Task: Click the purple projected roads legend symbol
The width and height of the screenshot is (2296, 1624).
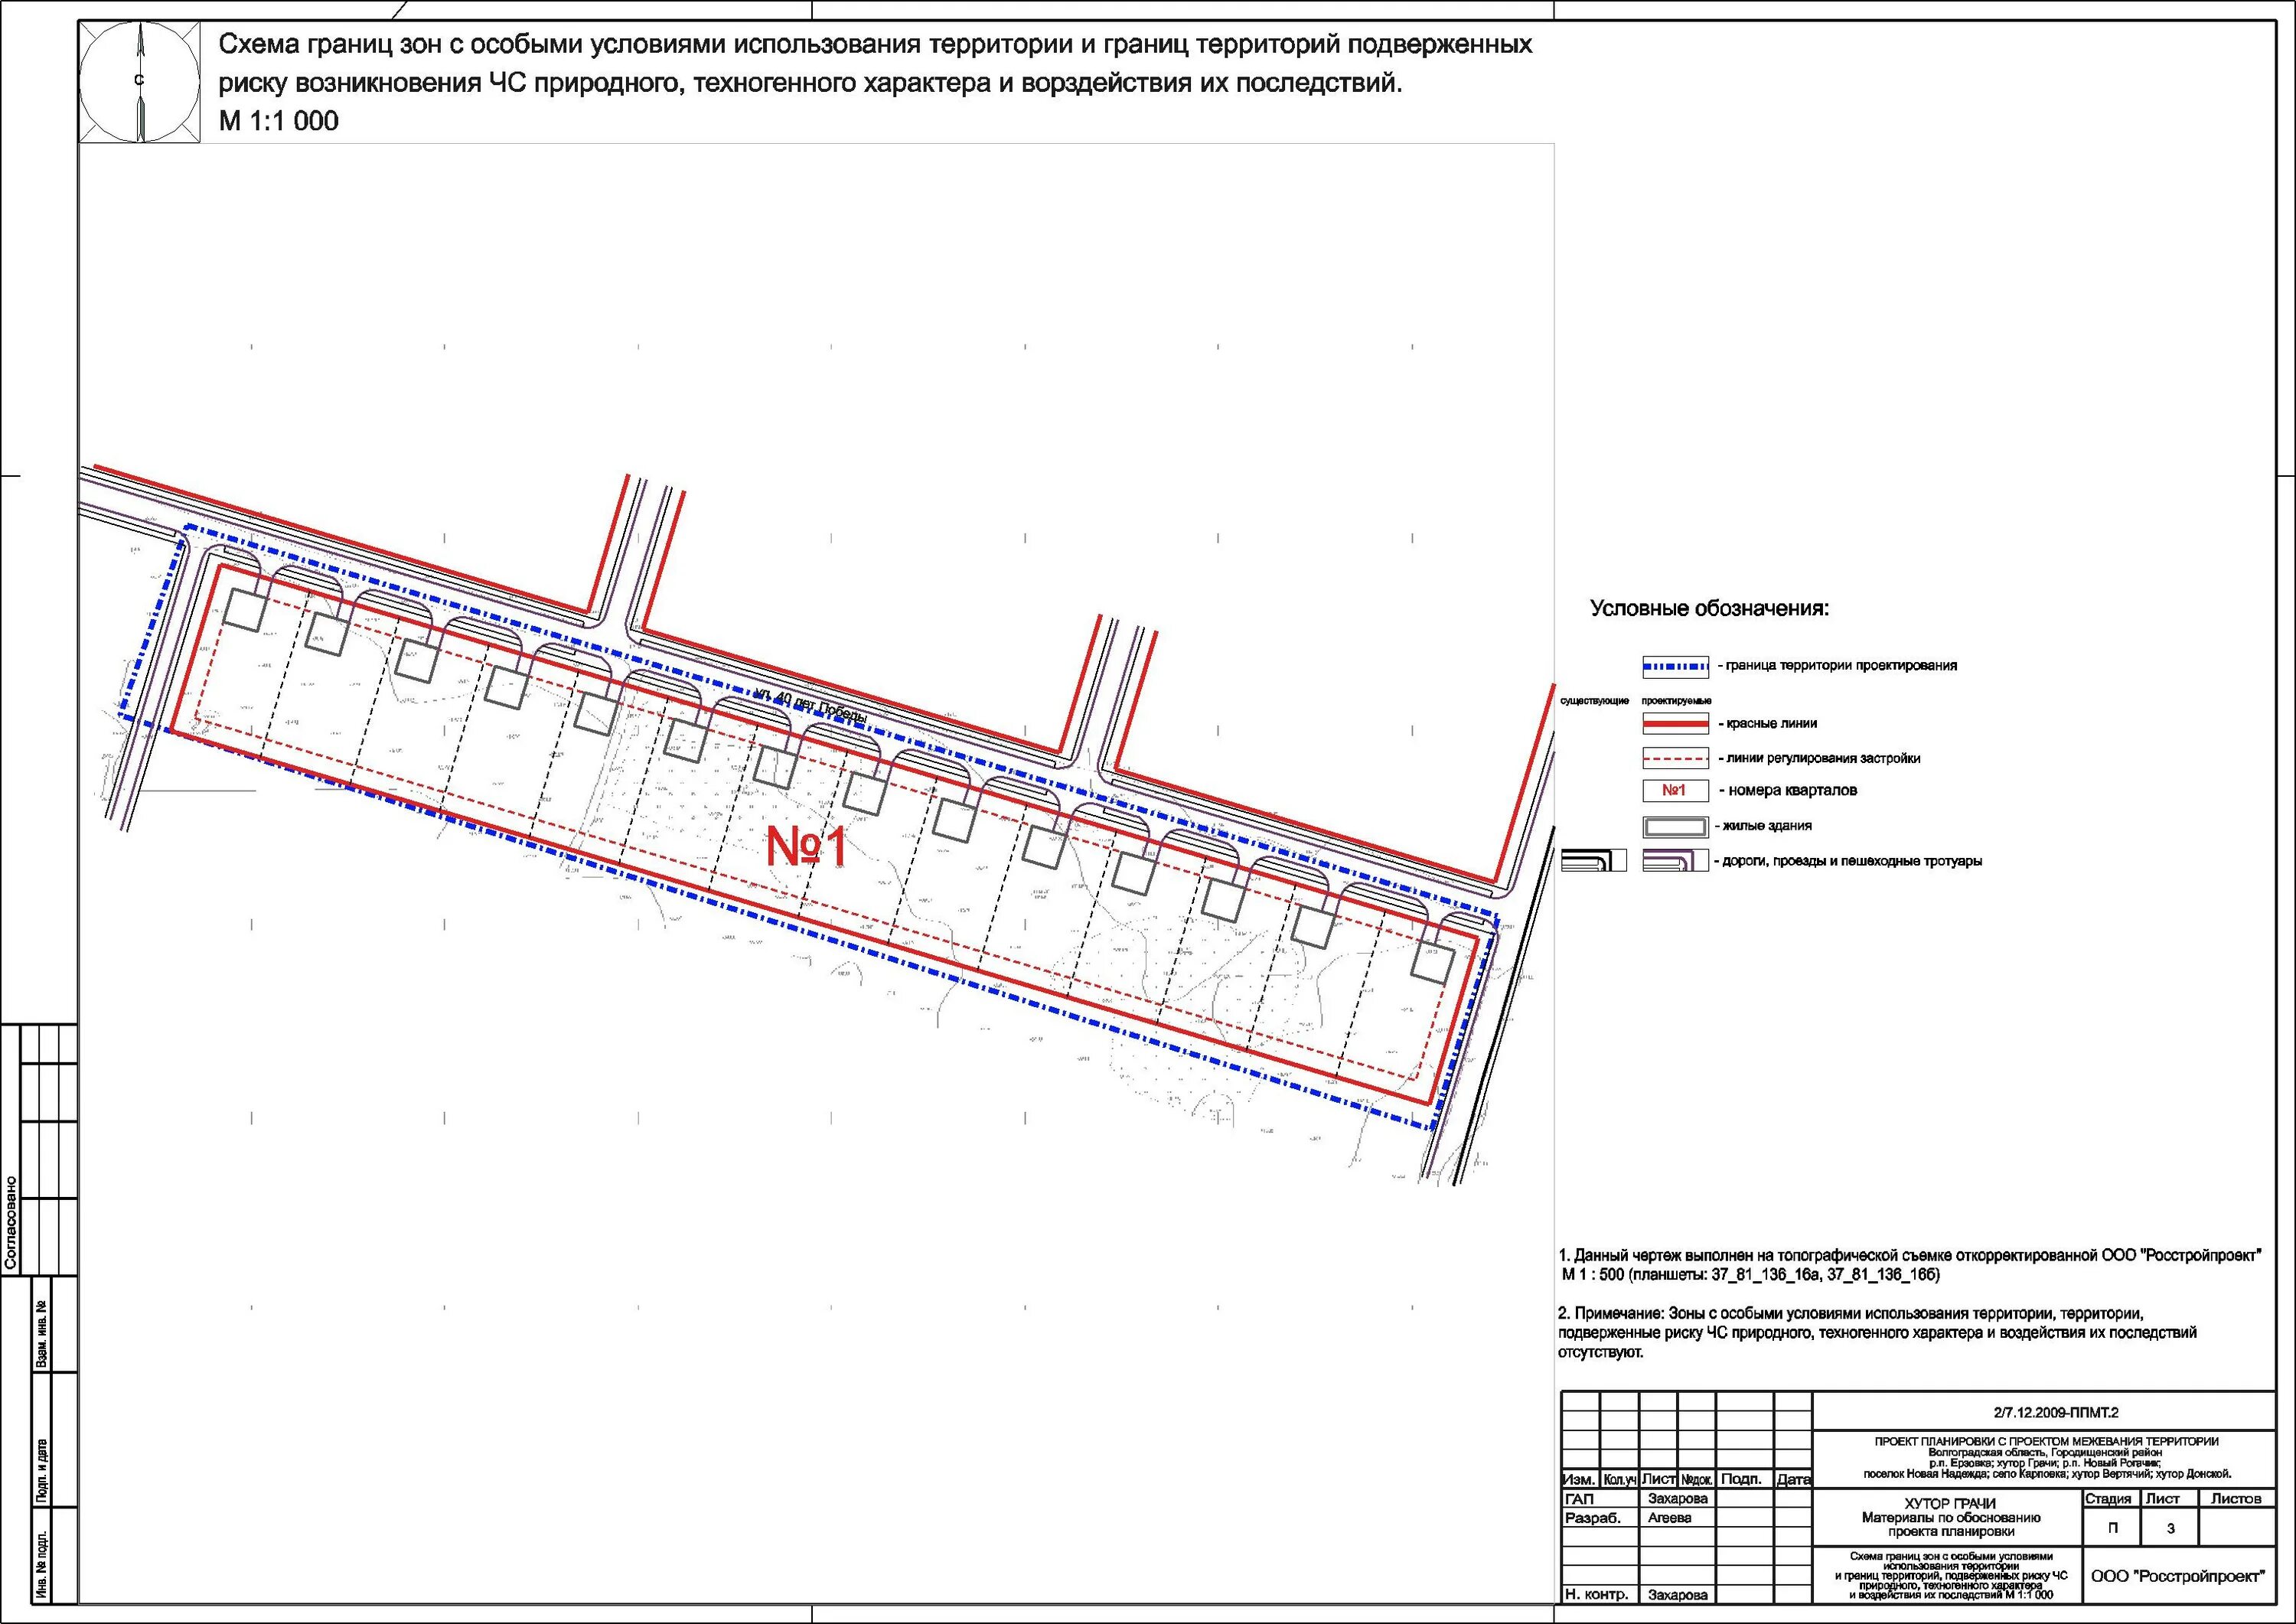Action: [x=1675, y=861]
